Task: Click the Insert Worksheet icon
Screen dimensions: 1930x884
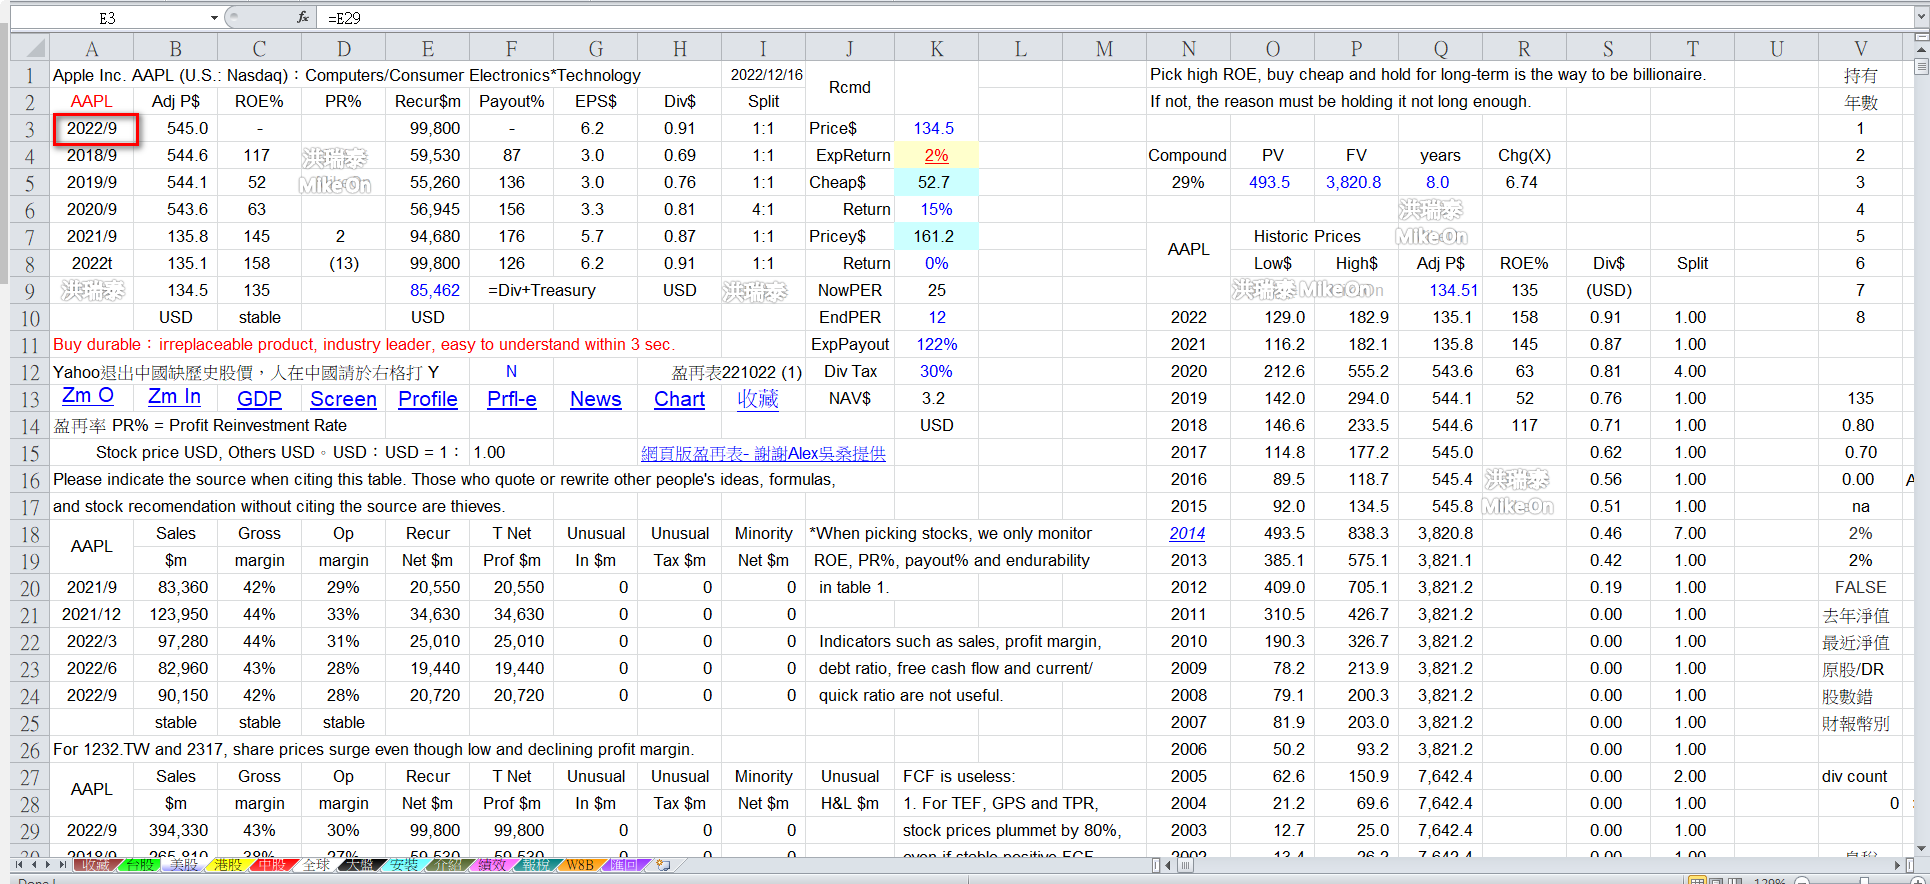Action: click(663, 865)
